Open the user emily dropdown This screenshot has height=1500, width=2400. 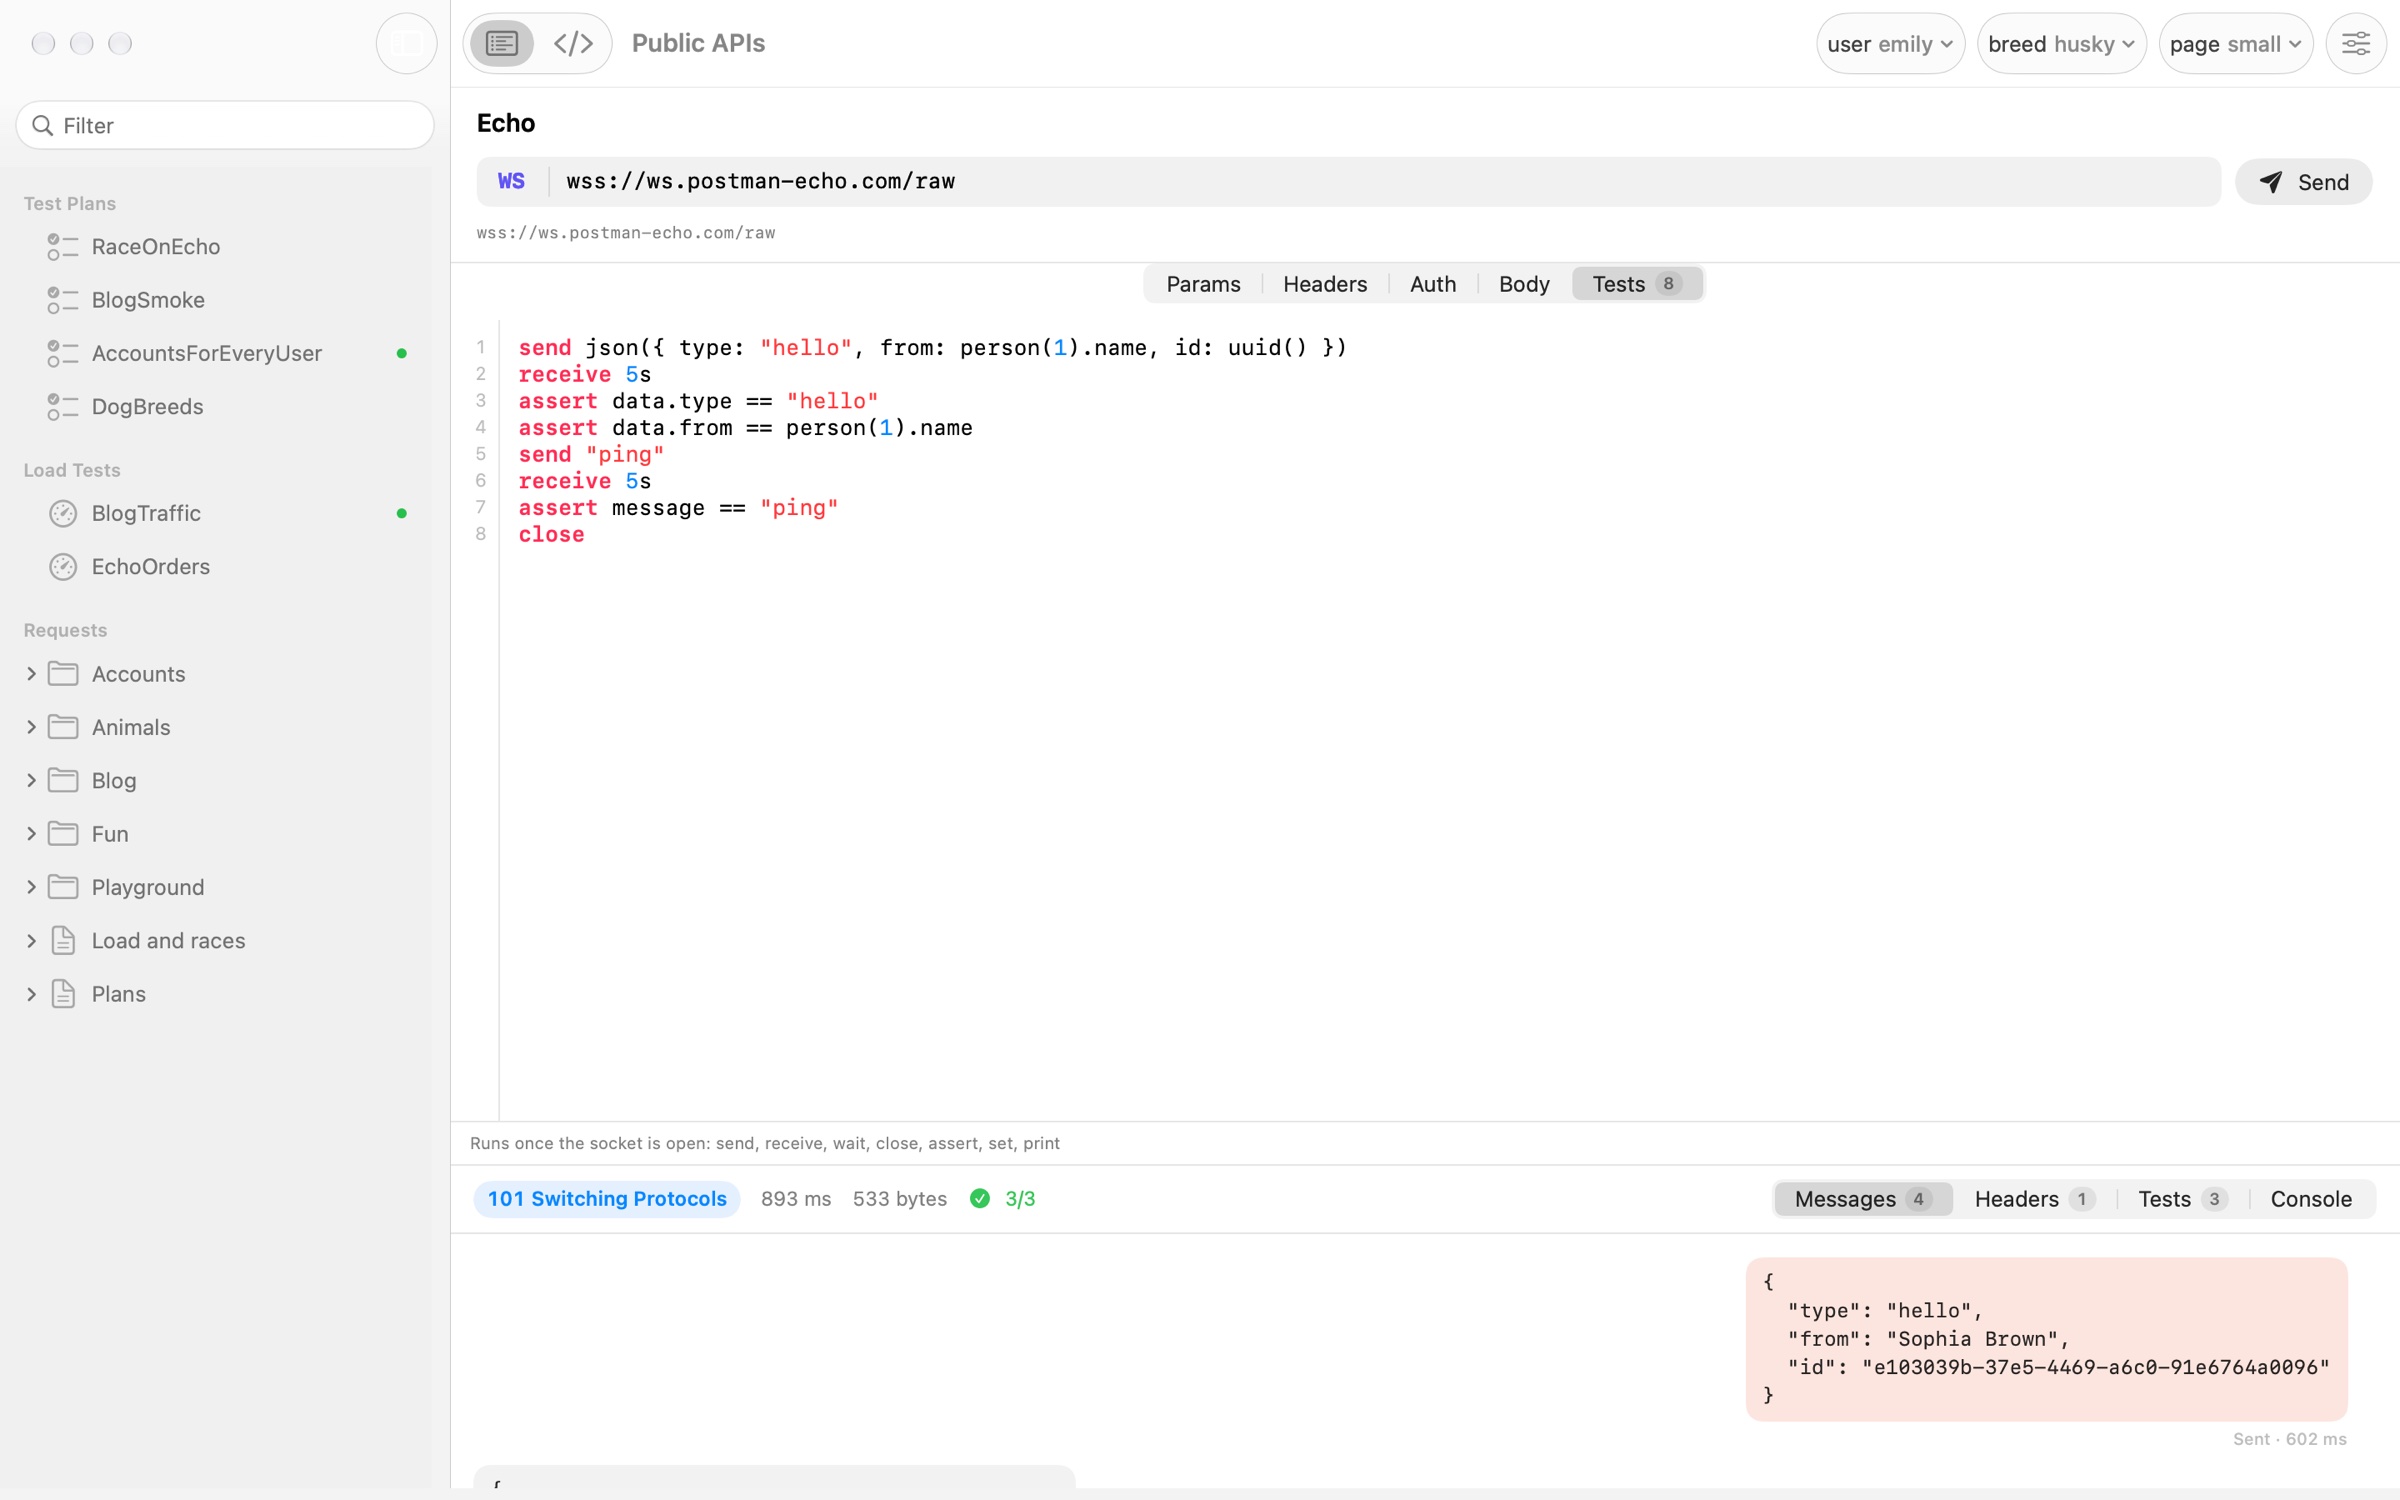1890,43
